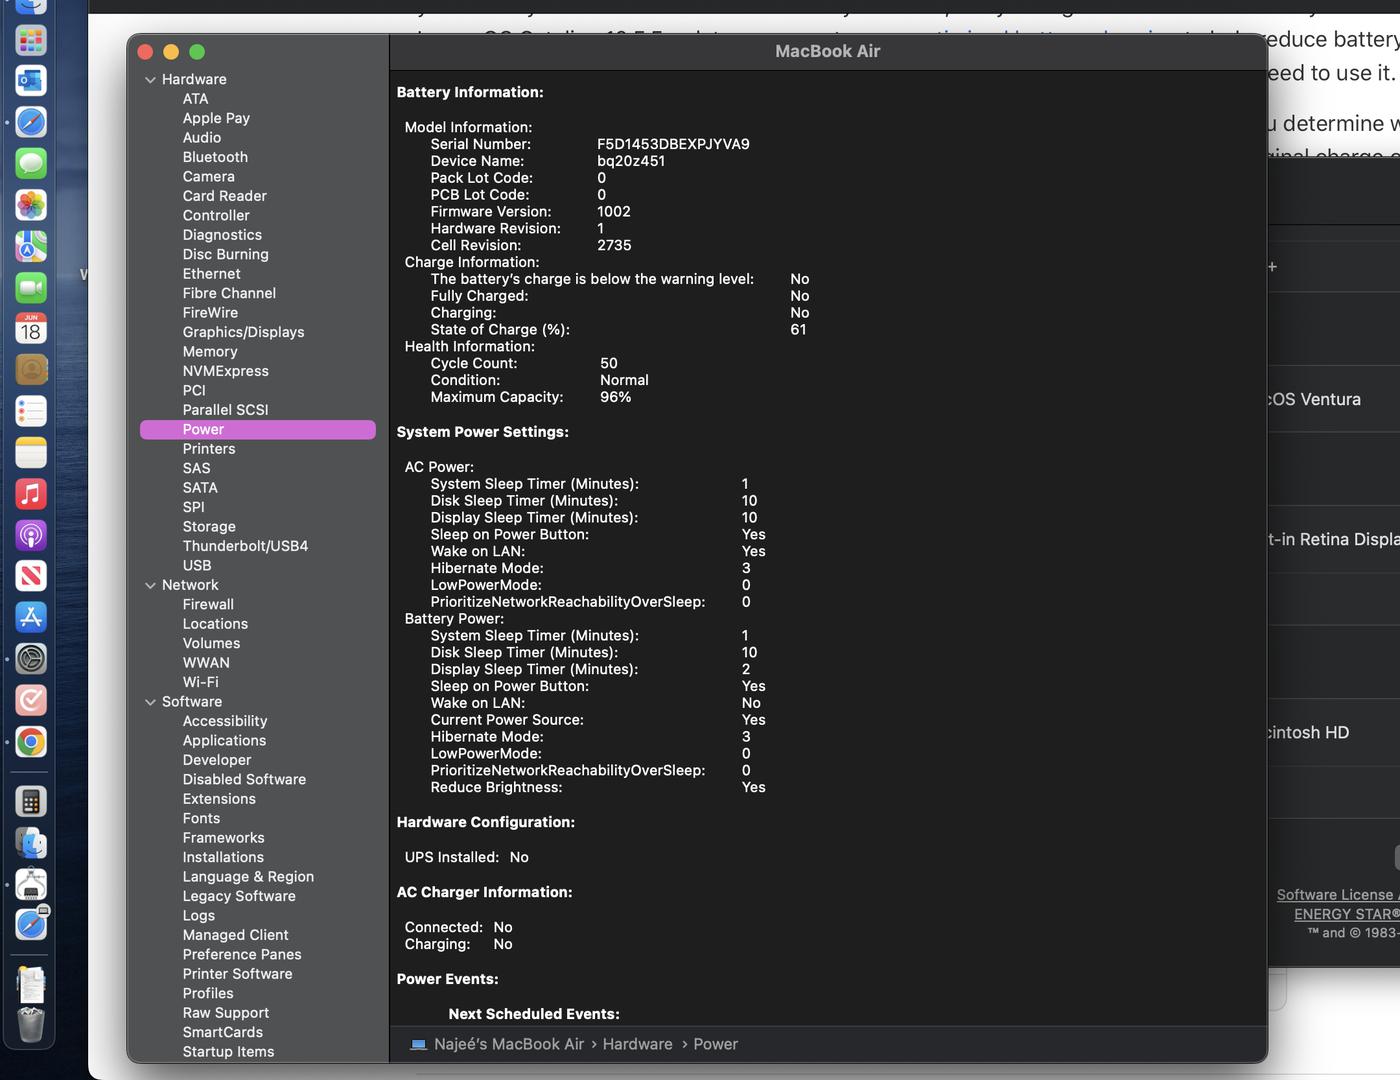Click the laptop icon in path bar

(418, 1044)
